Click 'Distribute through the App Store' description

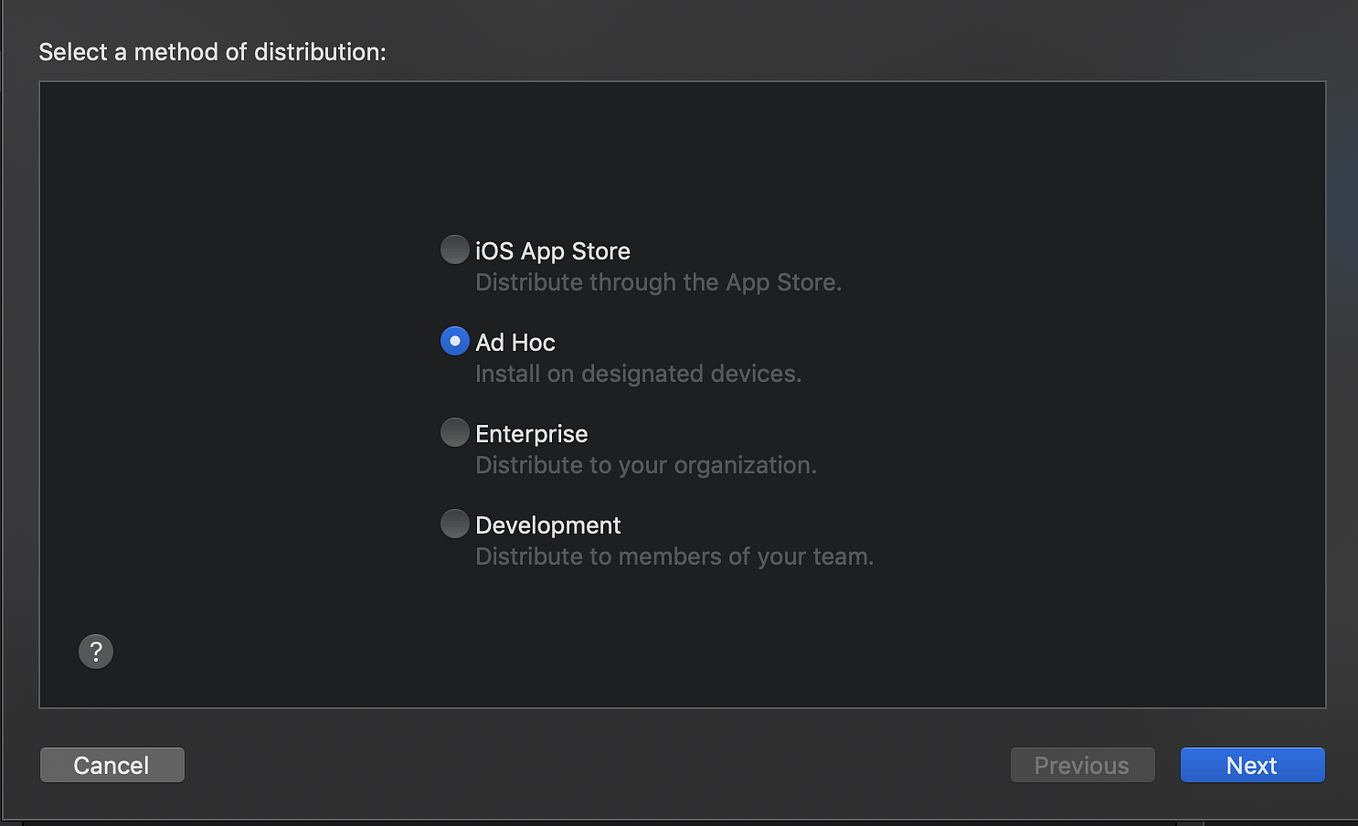[x=658, y=282]
